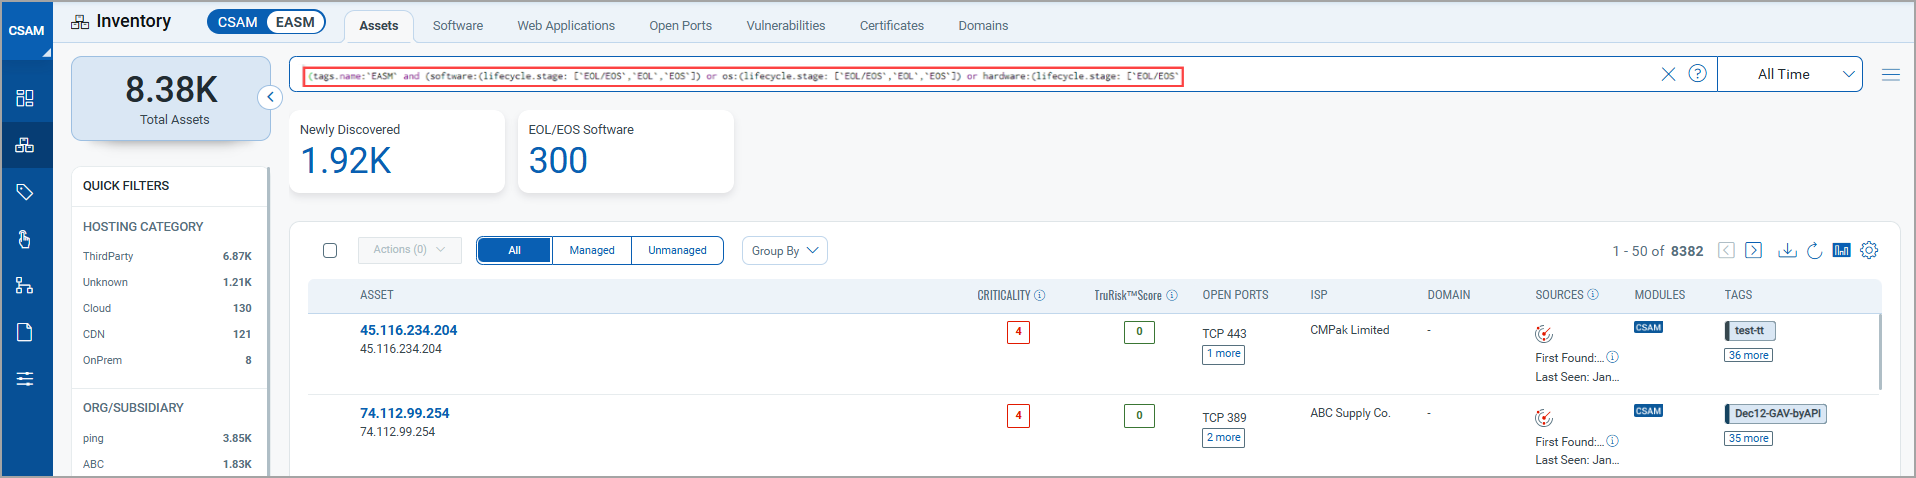
Task: Click the EOL/EOS Software 300 card
Action: click(x=626, y=151)
